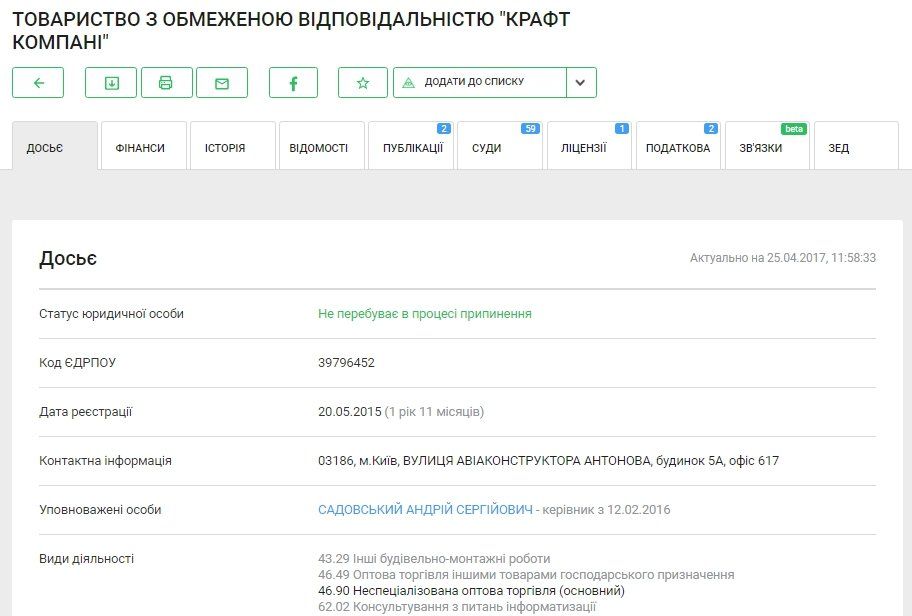Expand the ДОДАТИ ДО СПИСКУ dropdown chevron
This screenshot has height=616, width=912.
click(x=580, y=83)
